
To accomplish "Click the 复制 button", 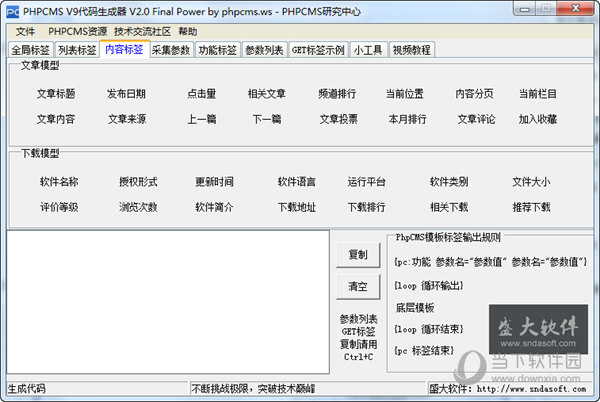I will click(x=358, y=255).
